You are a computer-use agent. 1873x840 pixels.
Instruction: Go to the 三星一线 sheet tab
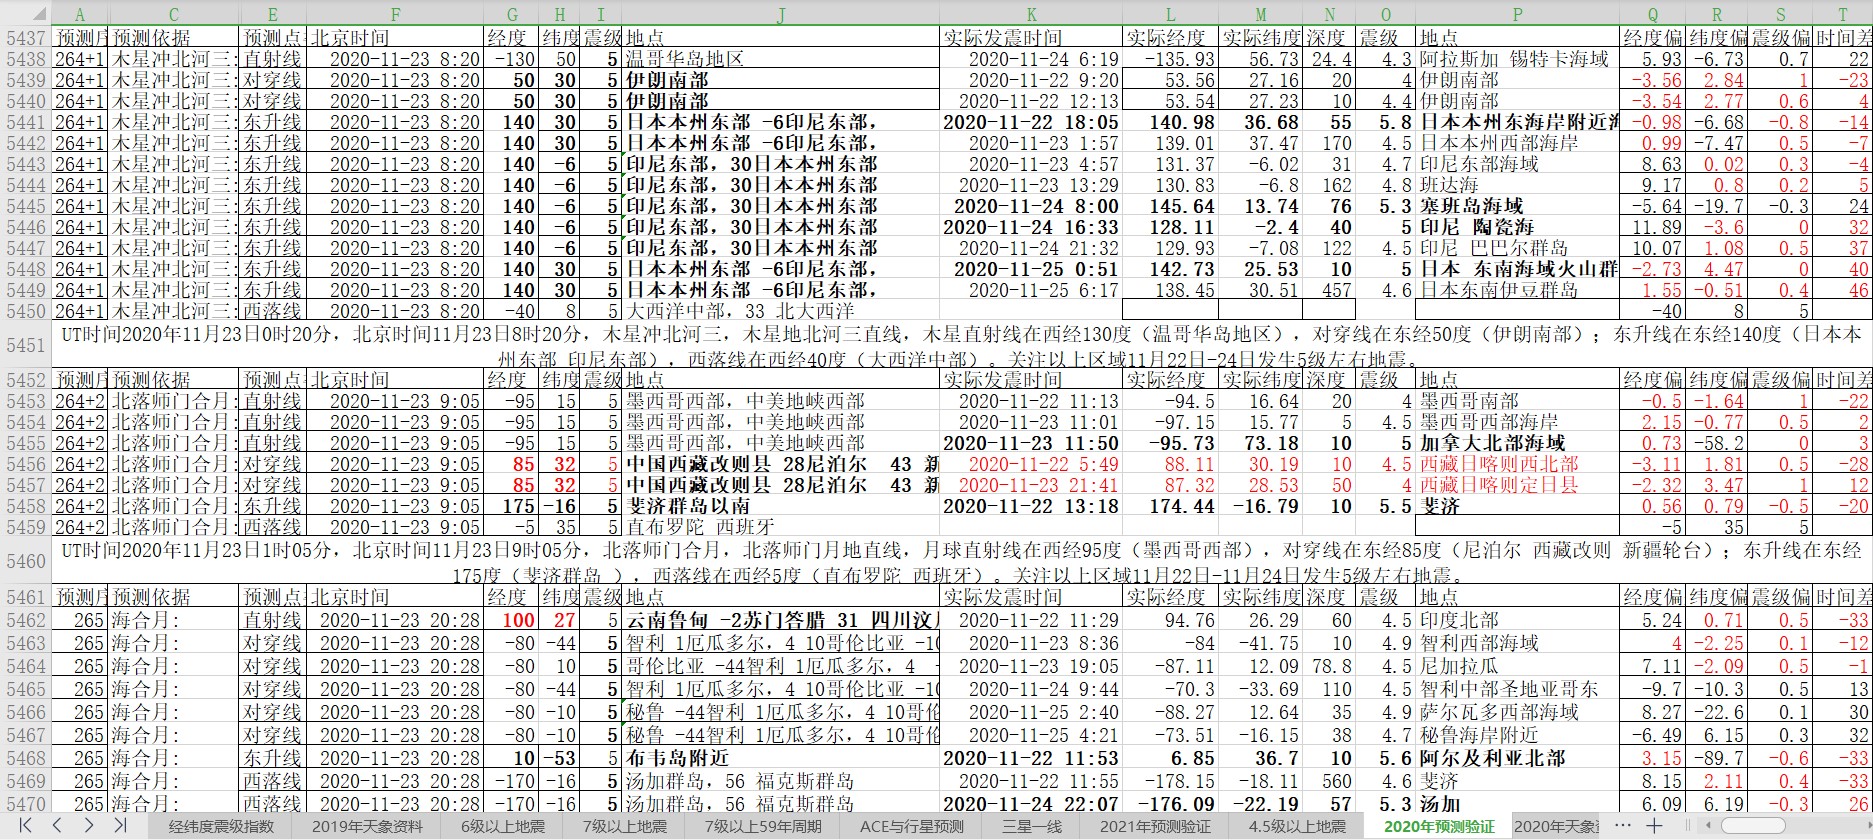1031,826
